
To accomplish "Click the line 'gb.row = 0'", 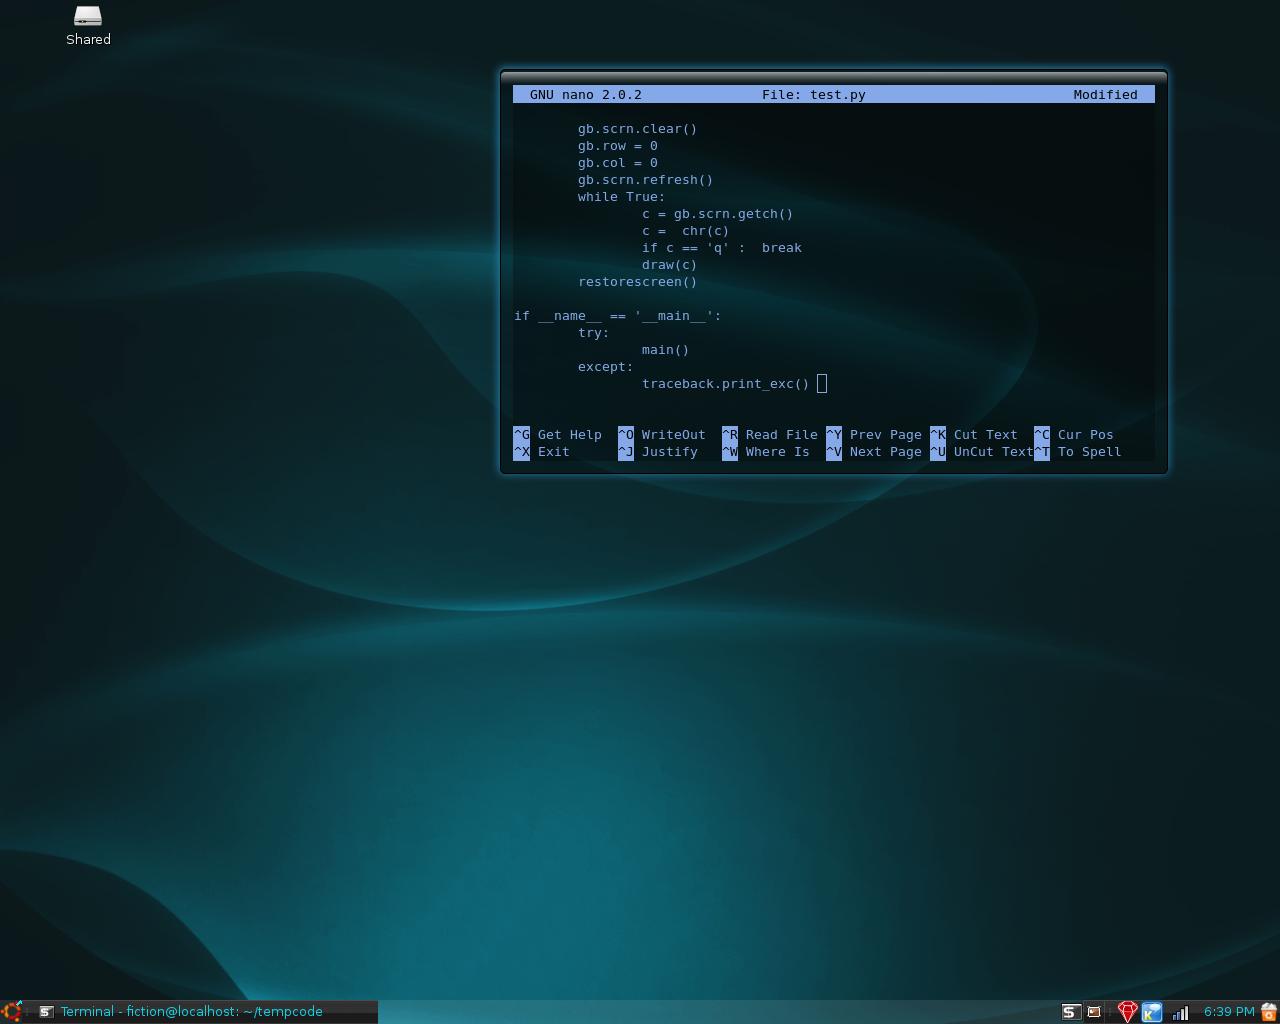I will [x=618, y=145].
